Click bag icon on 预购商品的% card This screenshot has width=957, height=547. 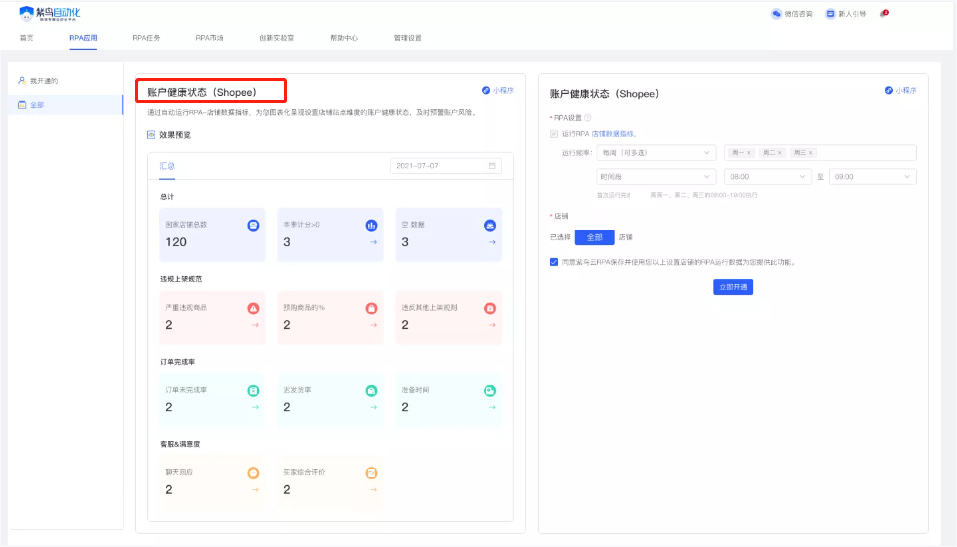pos(371,308)
